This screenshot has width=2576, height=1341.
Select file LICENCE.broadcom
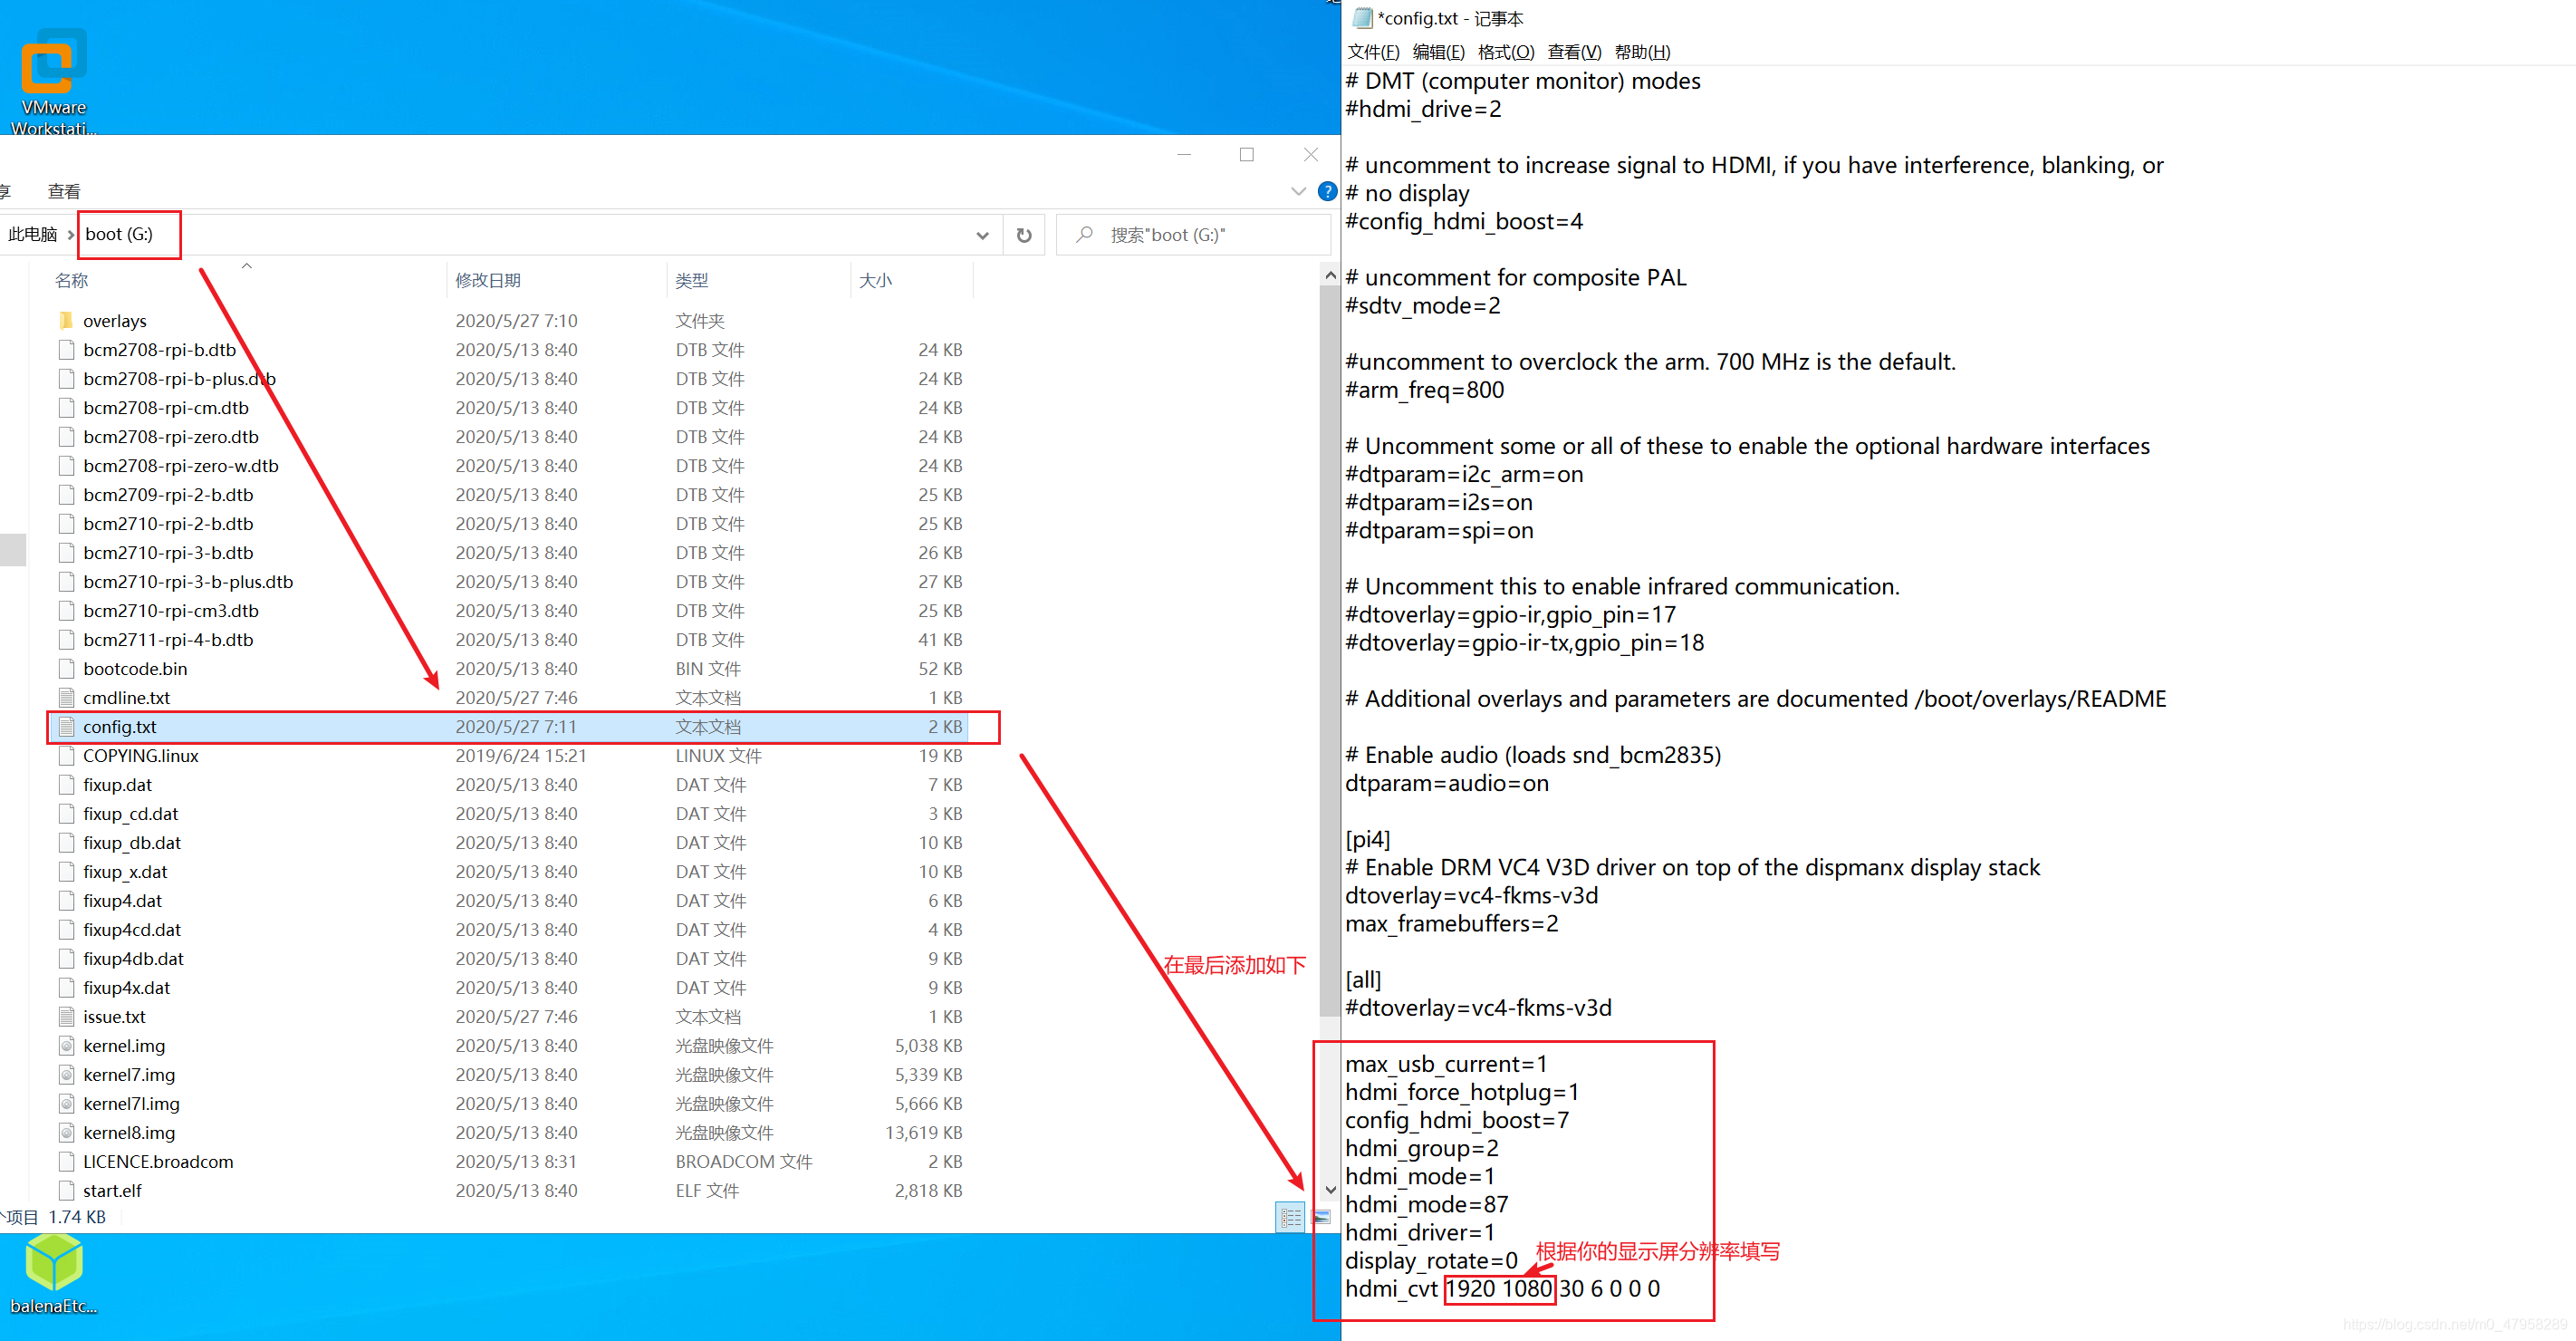(x=158, y=1161)
